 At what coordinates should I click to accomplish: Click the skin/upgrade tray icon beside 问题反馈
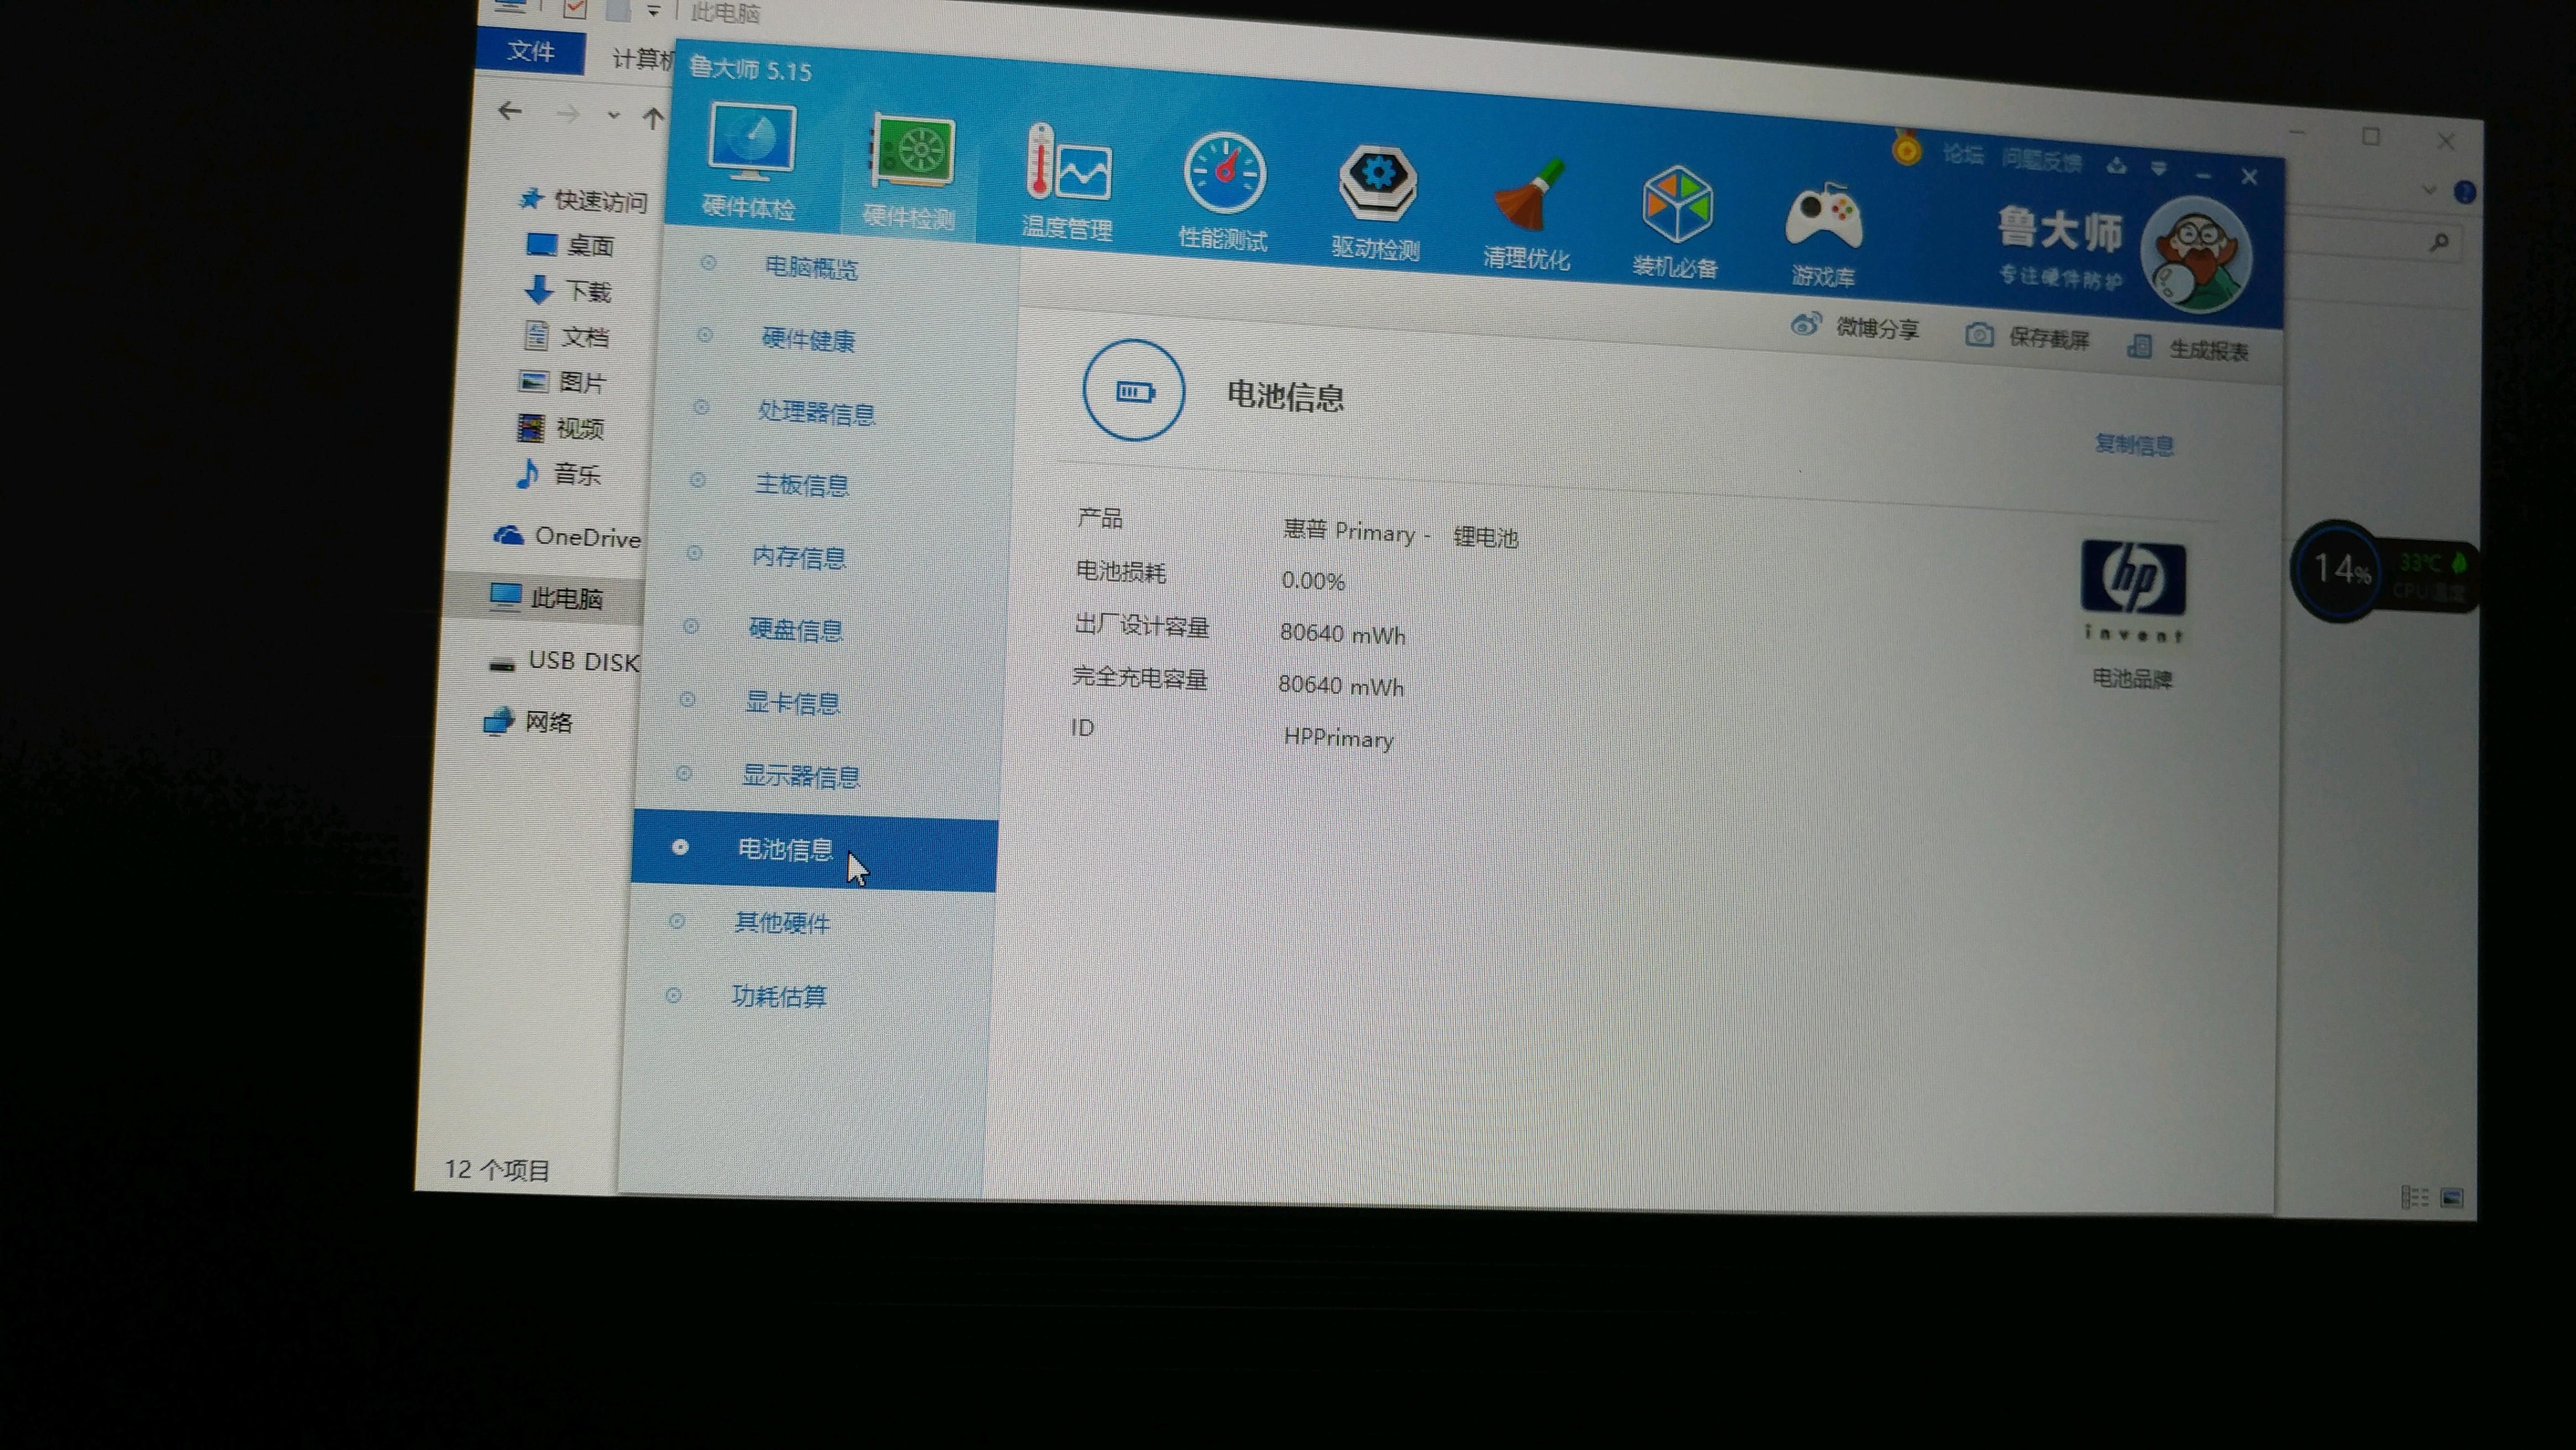2116,166
